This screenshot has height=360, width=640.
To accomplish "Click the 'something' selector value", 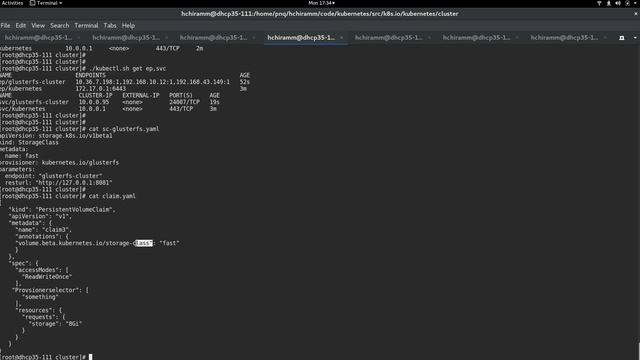I will pyautogui.click(x=40, y=297).
